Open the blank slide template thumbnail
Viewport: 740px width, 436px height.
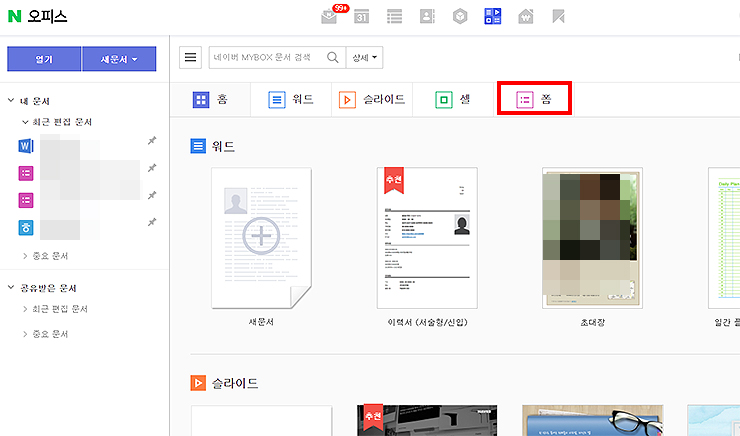tap(261, 420)
